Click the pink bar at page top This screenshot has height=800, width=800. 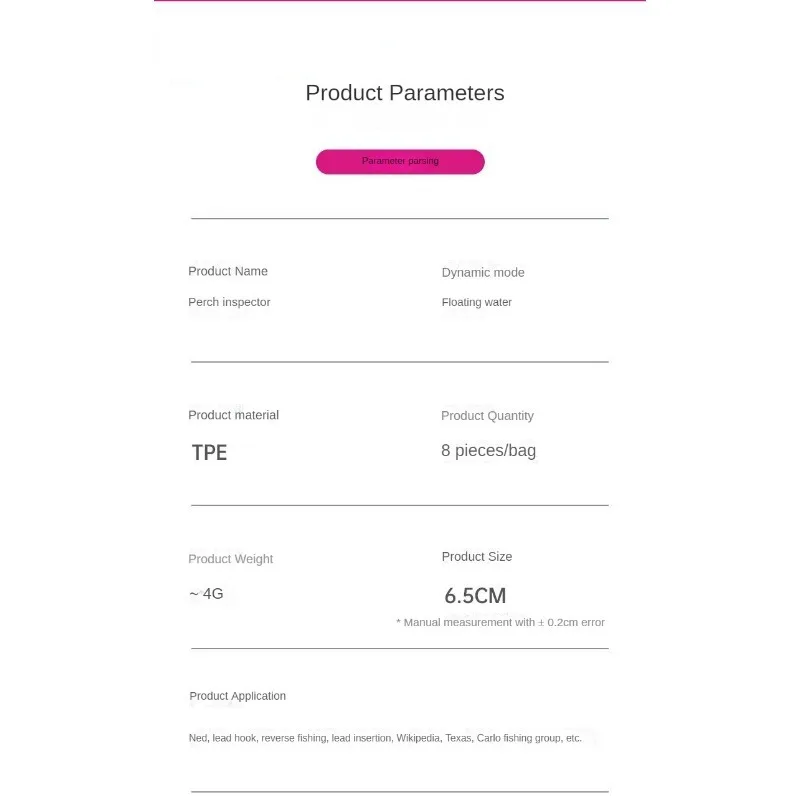pos(400,1)
